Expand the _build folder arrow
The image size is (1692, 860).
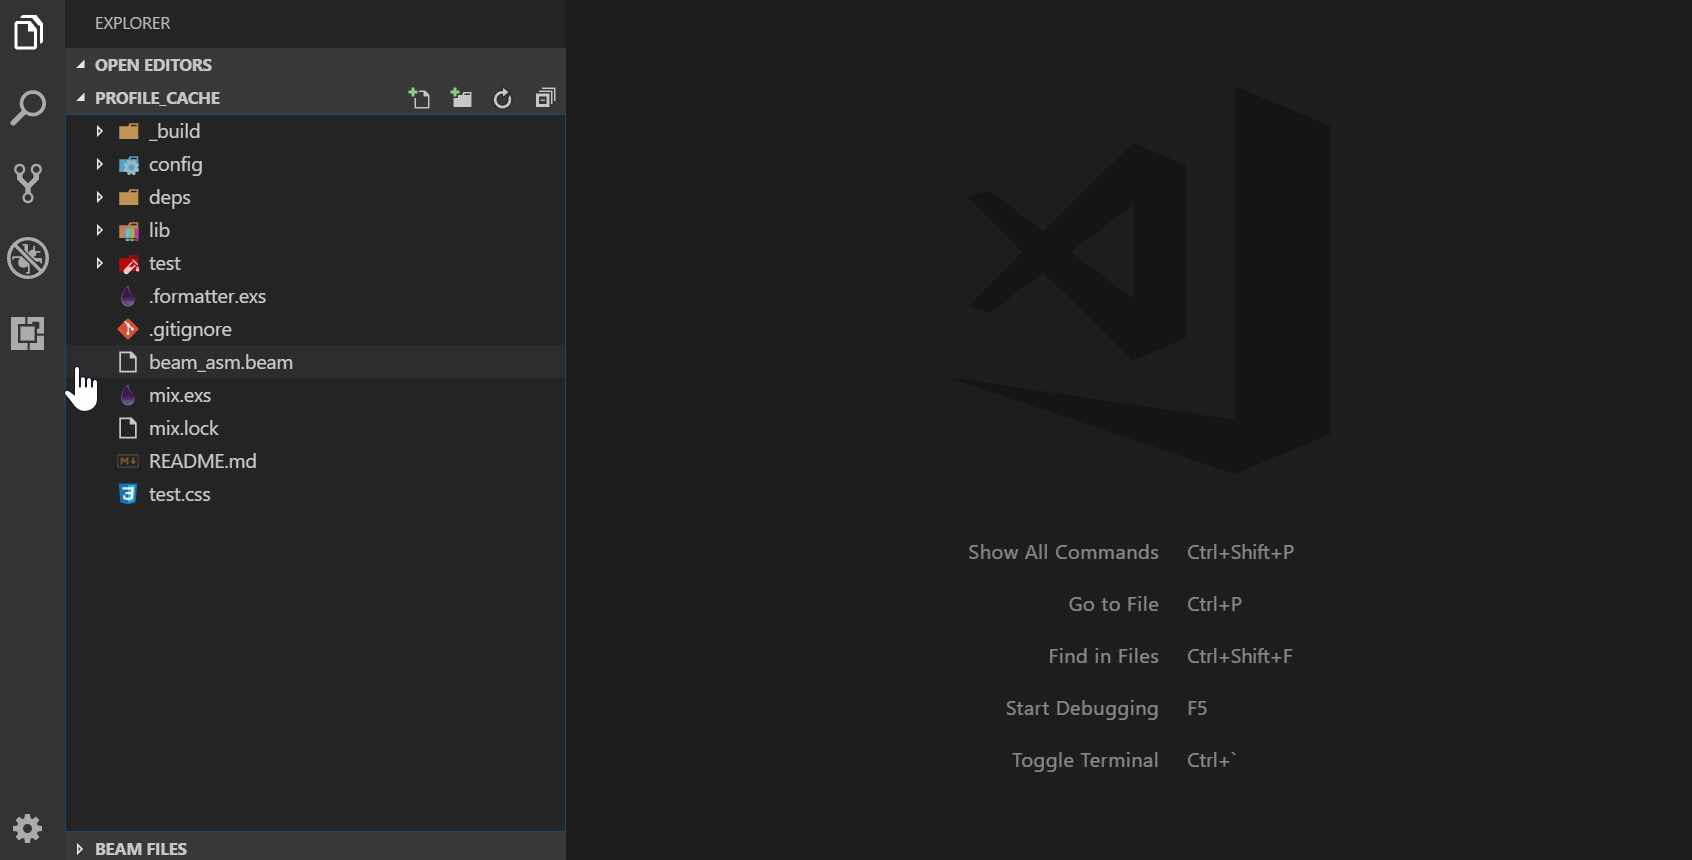pyautogui.click(x=99, y=131)
